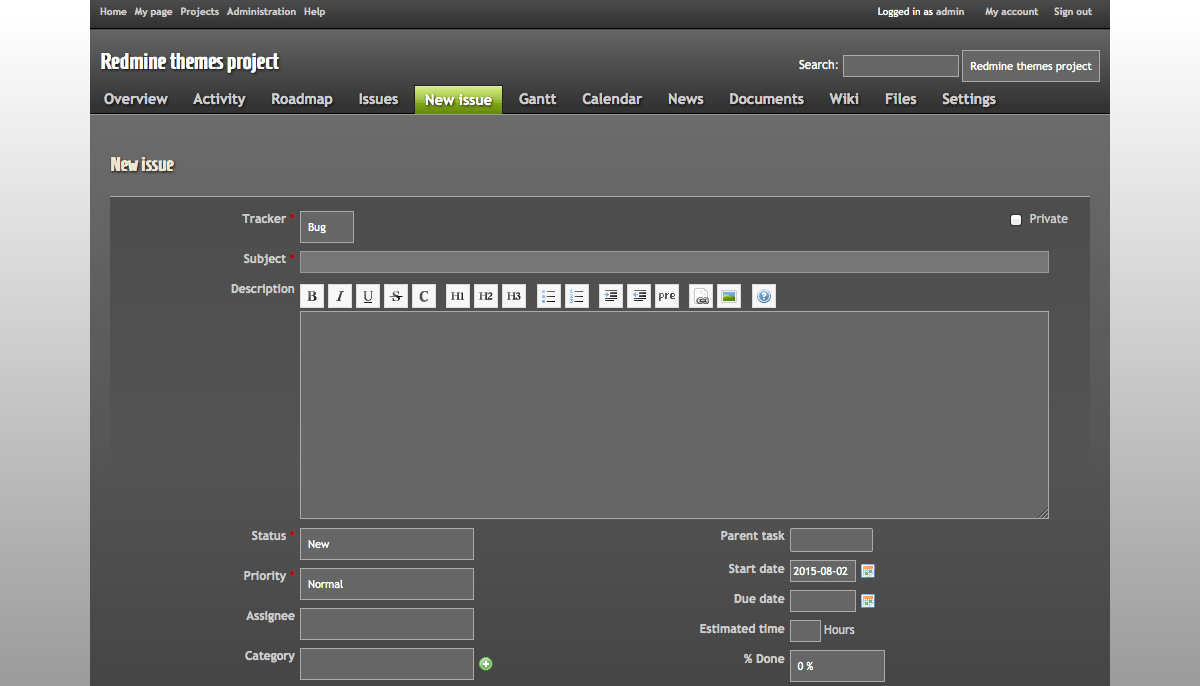The image size is (1200, 686).
Task: Open the Assignee dropdown
Action: coord(387,624)
